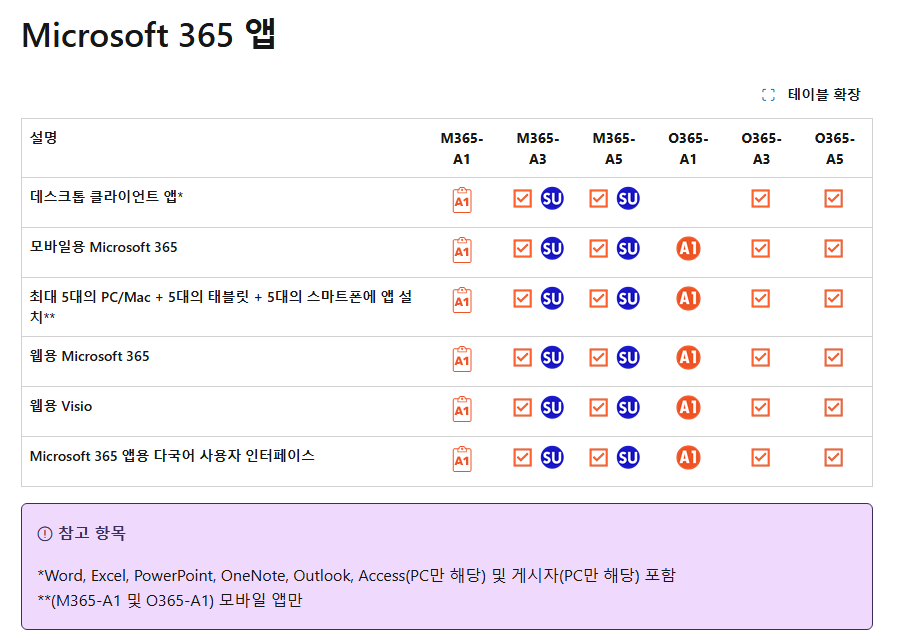Click the O365-A5 column header
Viewport: 899px width, 640px height.
[835, 149]
